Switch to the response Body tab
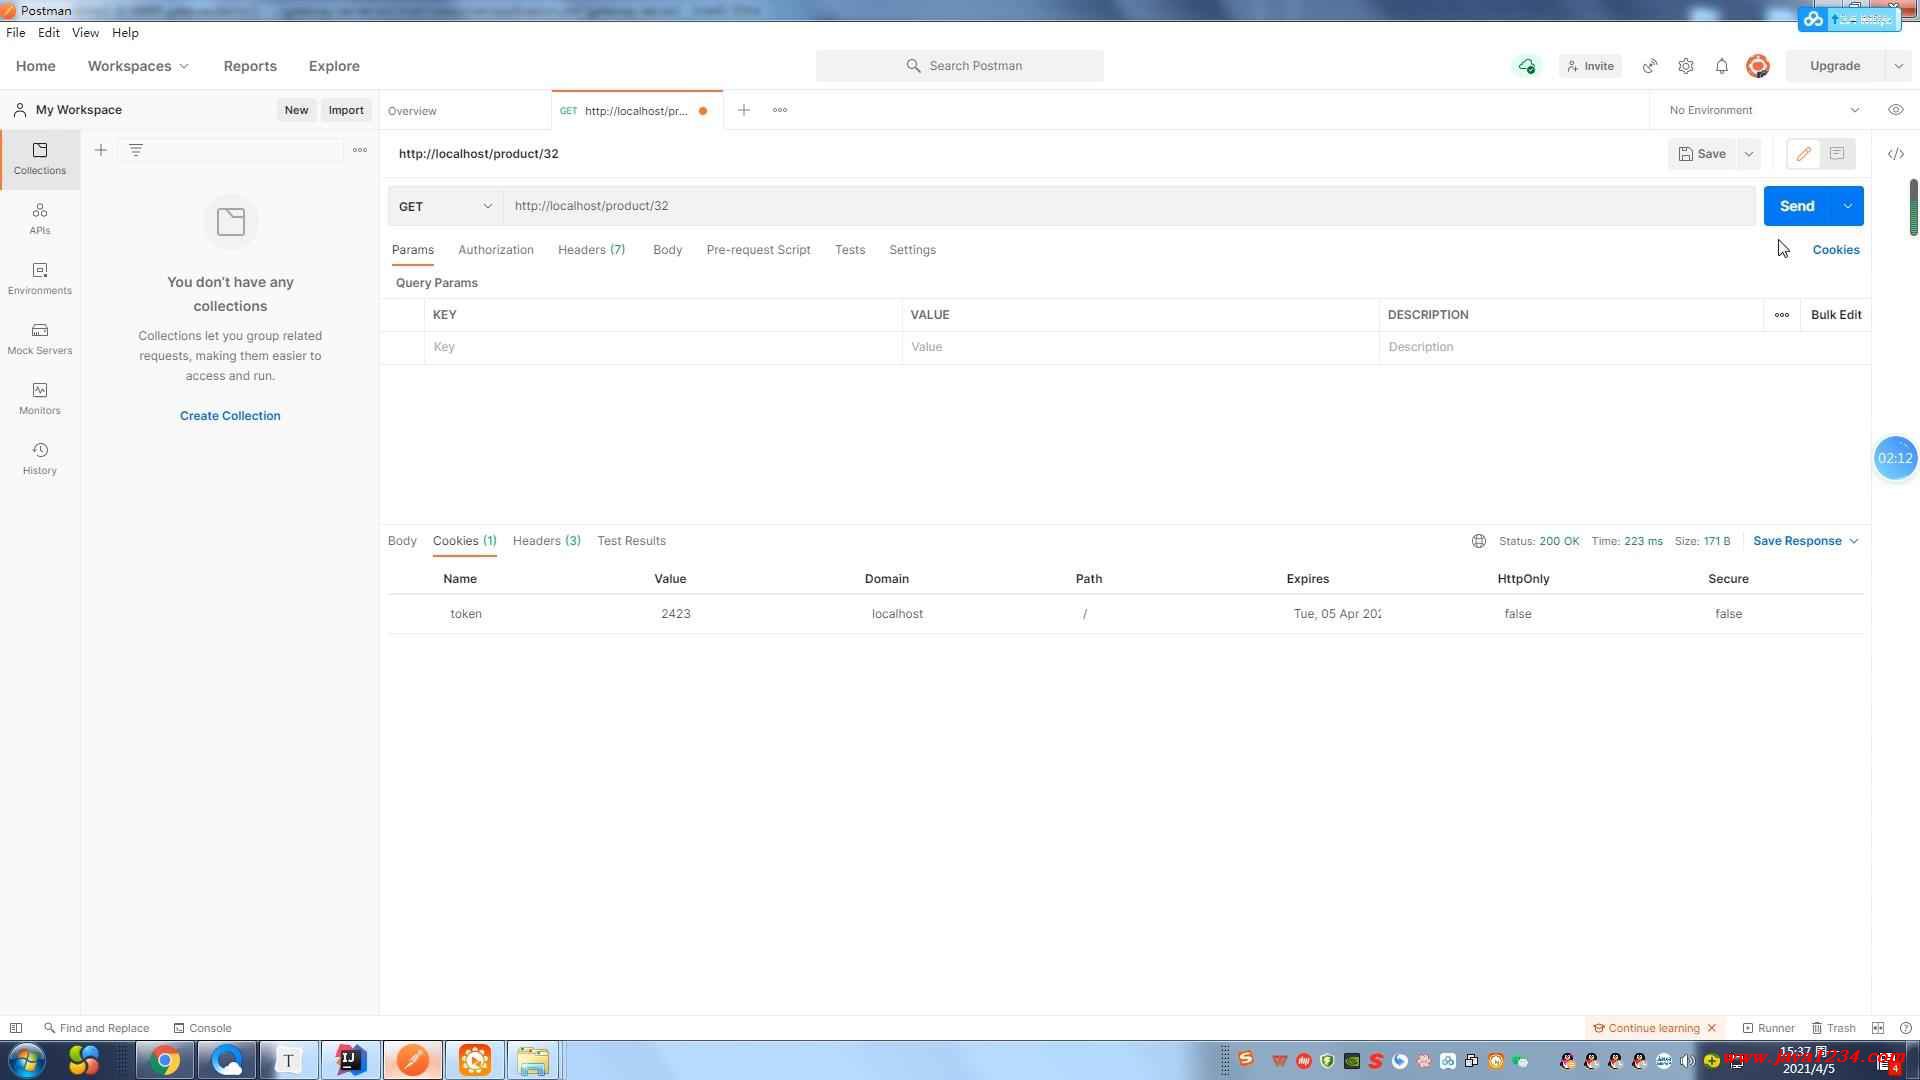 pos(402,541)
